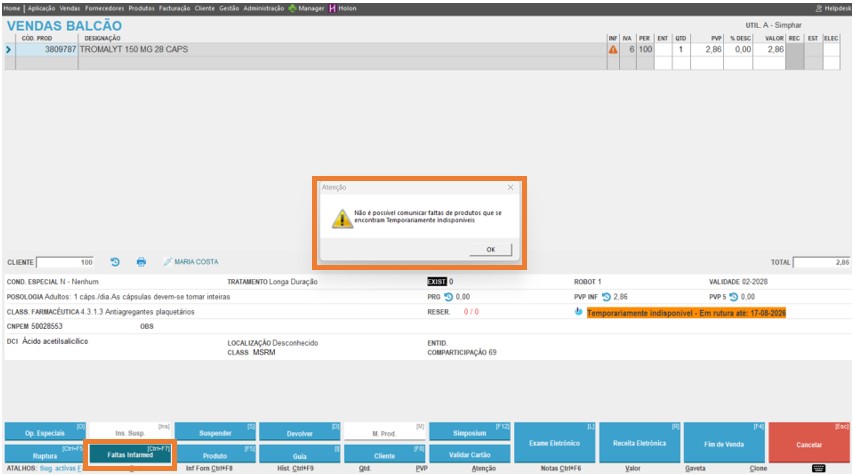The image size is (853, 476).
Task: Open the Cliente menu in top bar
Action: (205, 8)
